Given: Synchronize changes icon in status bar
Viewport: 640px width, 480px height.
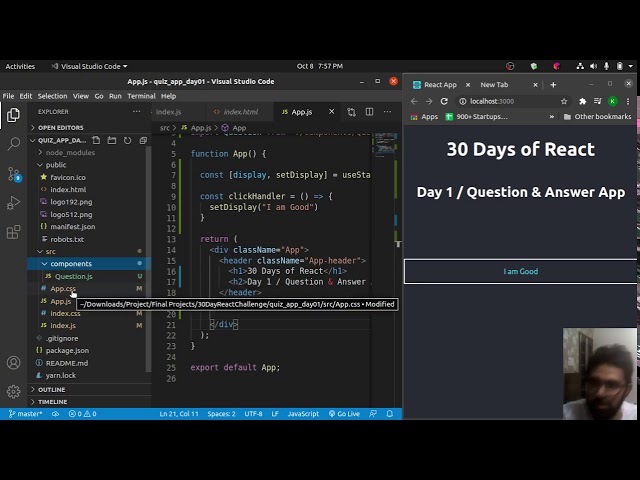Looking at the screenshot, I should (55, 413).
